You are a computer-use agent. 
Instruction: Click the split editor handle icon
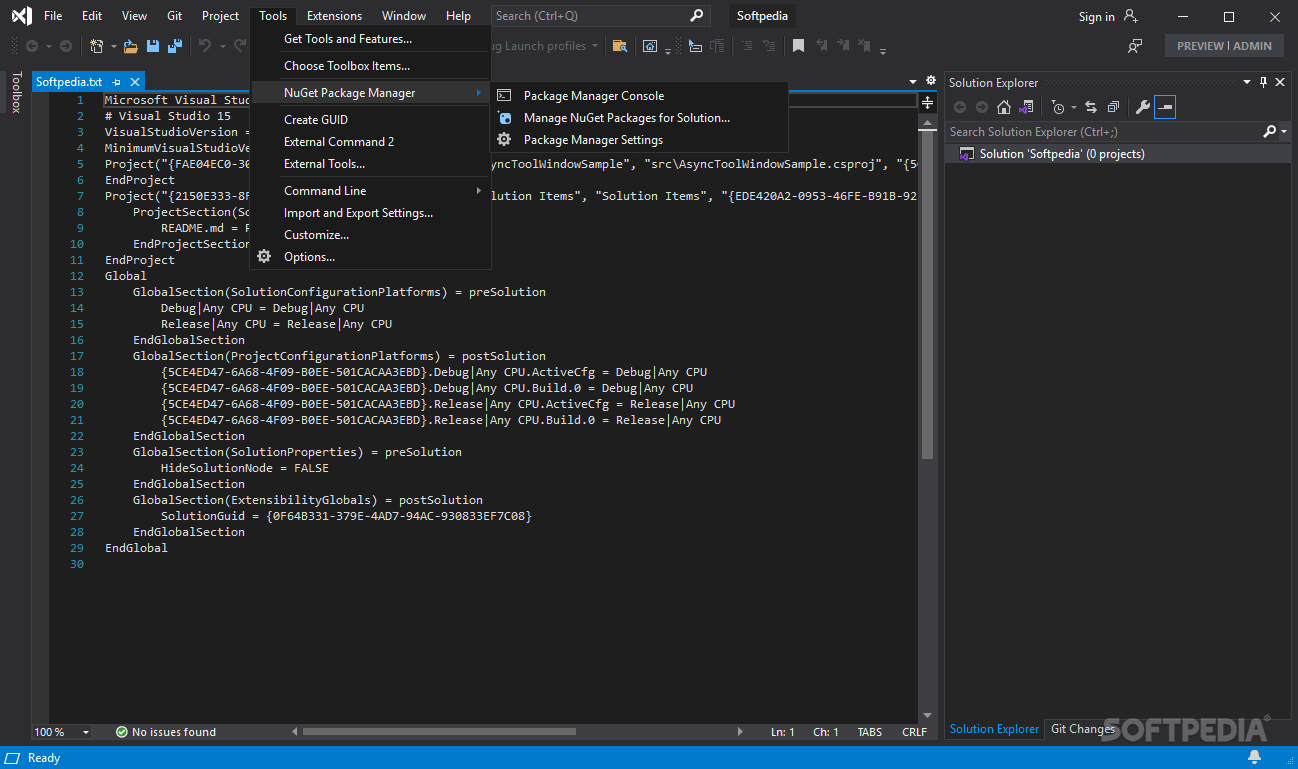coord(927,101)
